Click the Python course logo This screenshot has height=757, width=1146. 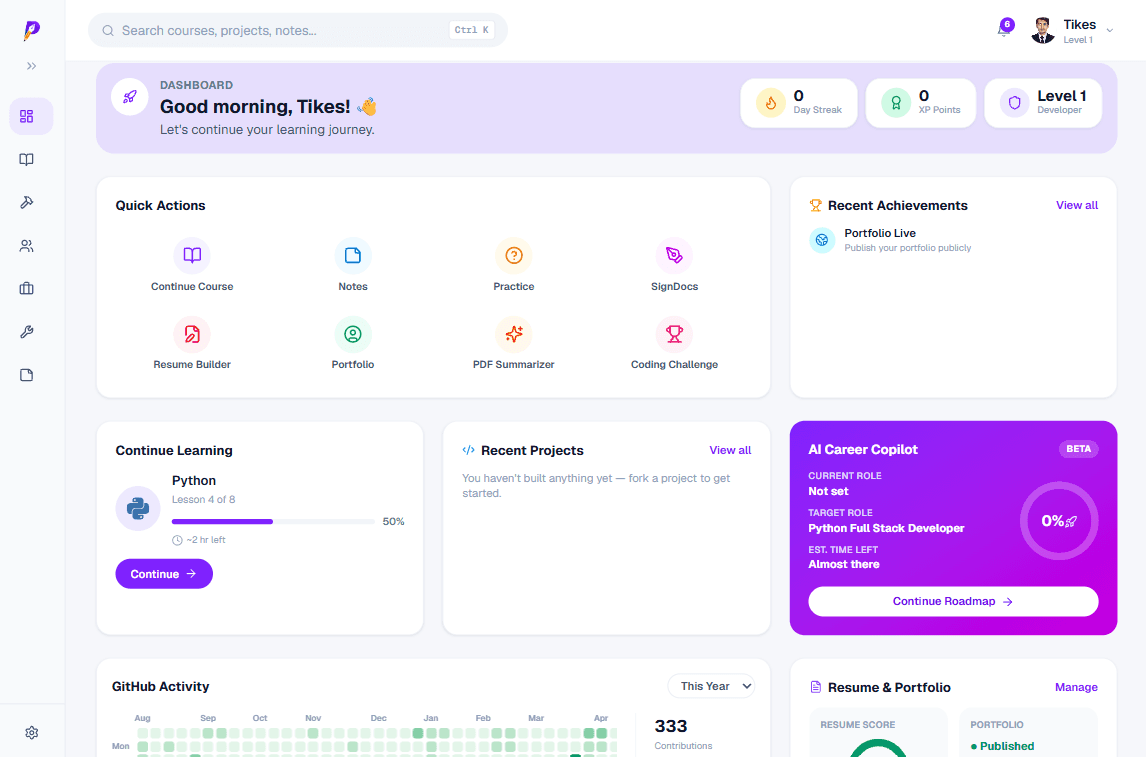tap(138, 508)
